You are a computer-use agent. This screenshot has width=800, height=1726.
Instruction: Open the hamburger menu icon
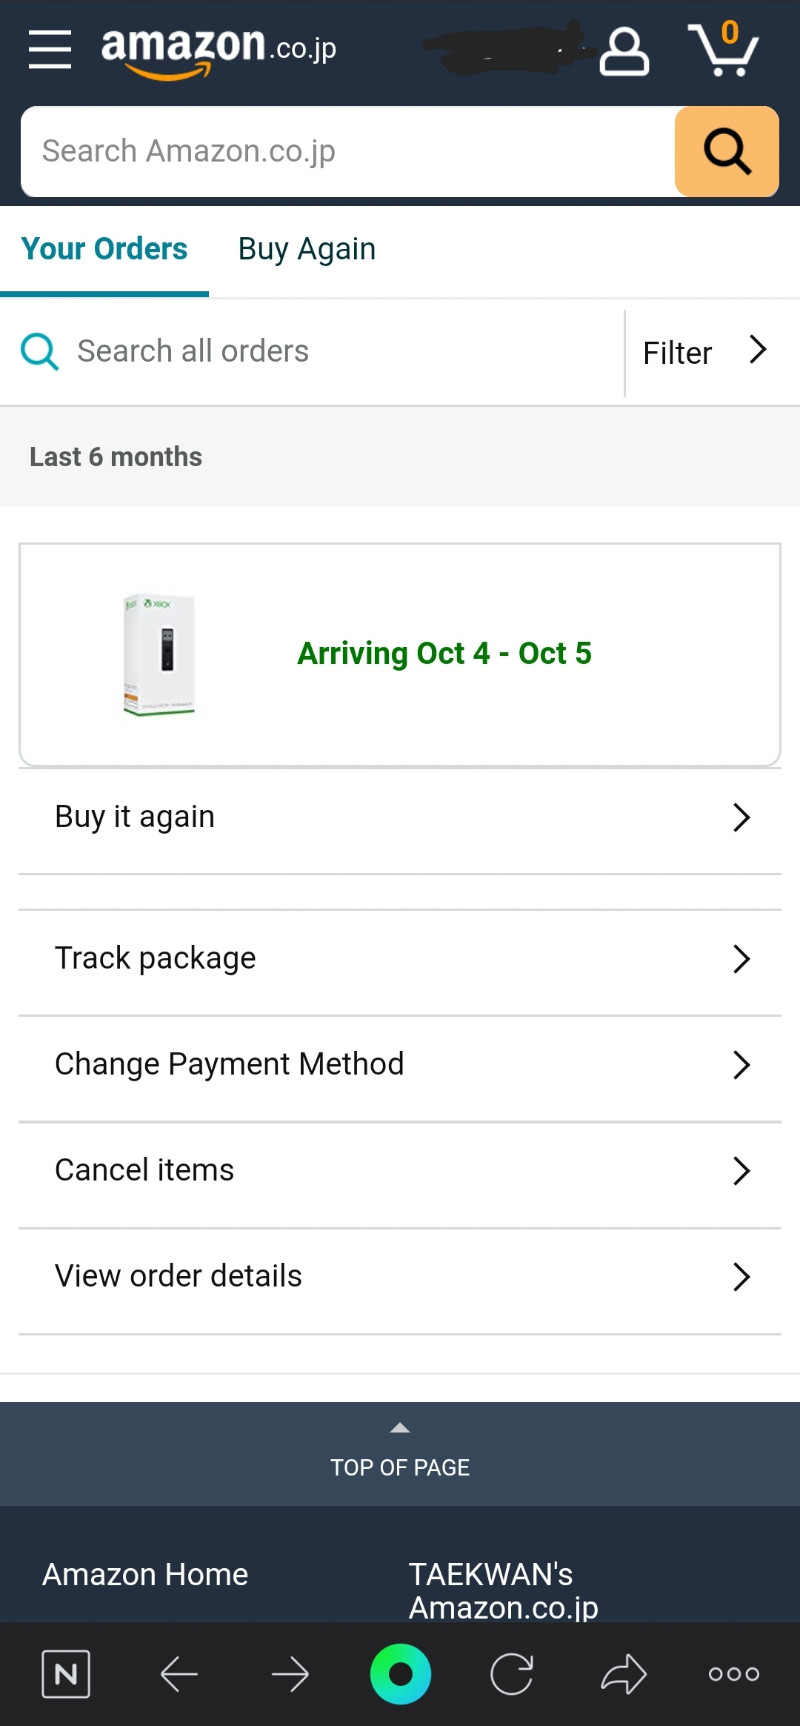click(50, 49)
